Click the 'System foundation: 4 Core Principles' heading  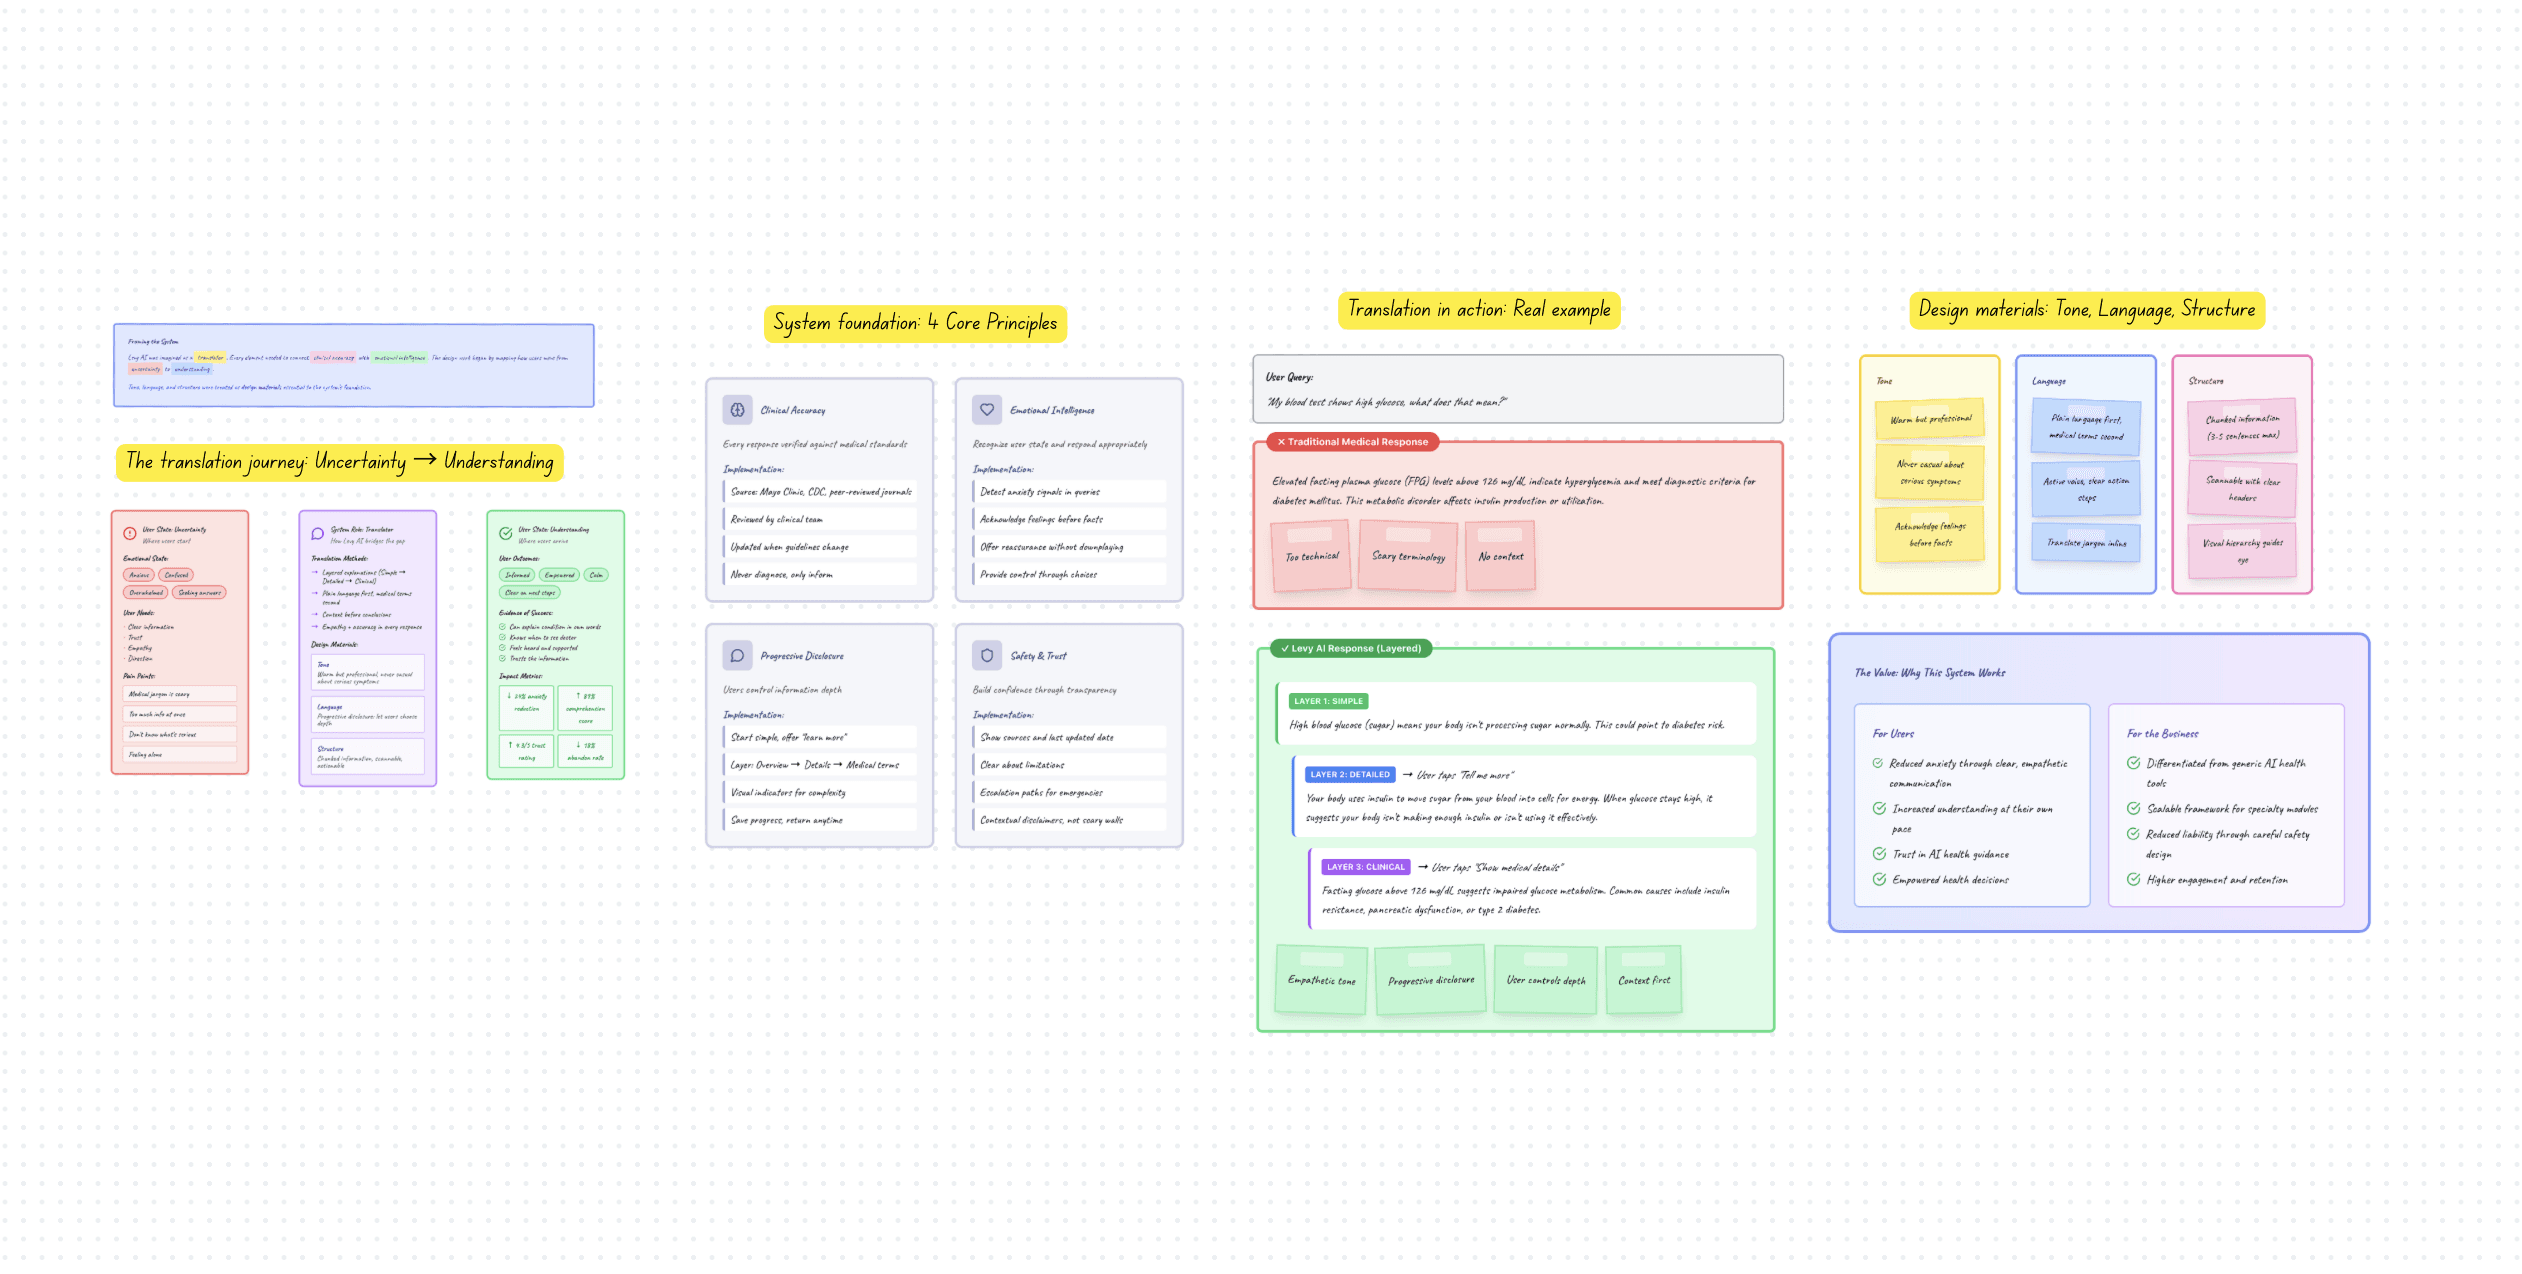point(915,323)
